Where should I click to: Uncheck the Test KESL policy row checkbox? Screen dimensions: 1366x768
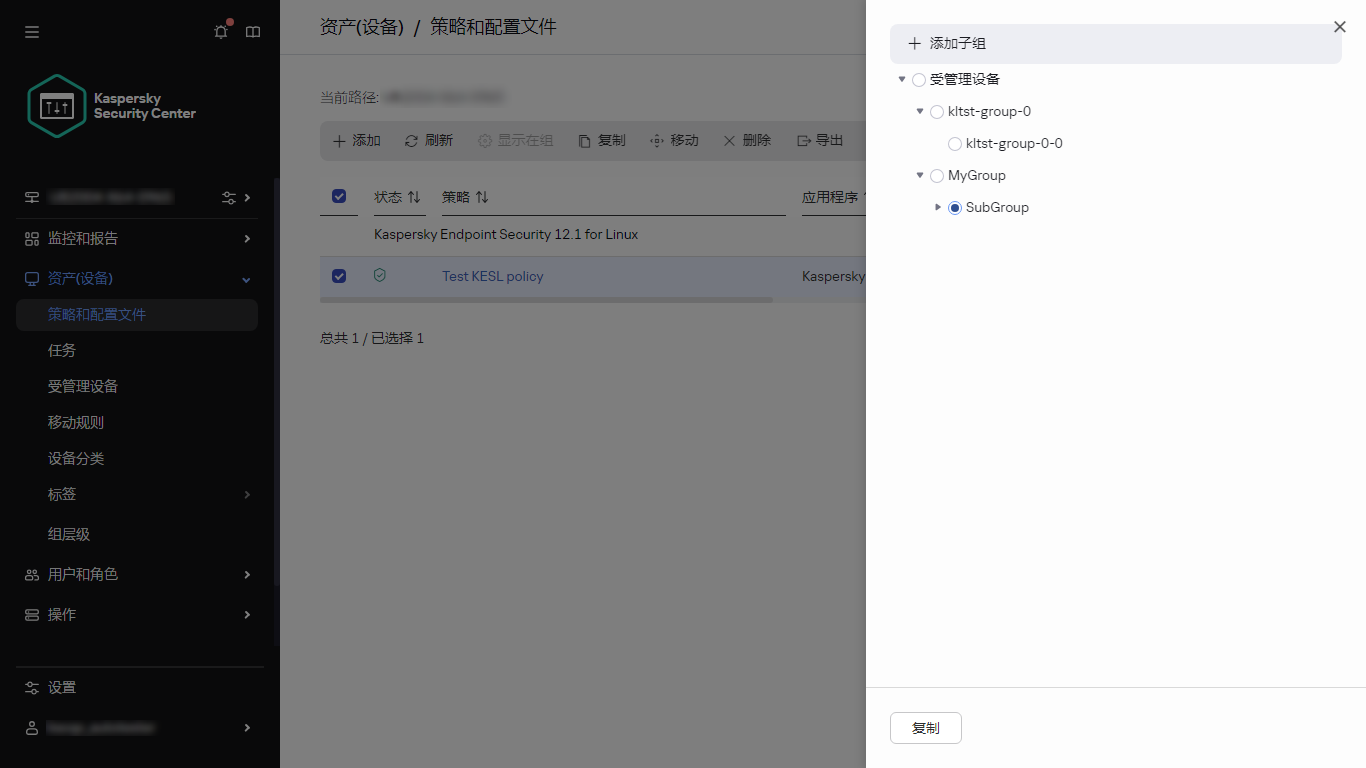click(339, 276)
